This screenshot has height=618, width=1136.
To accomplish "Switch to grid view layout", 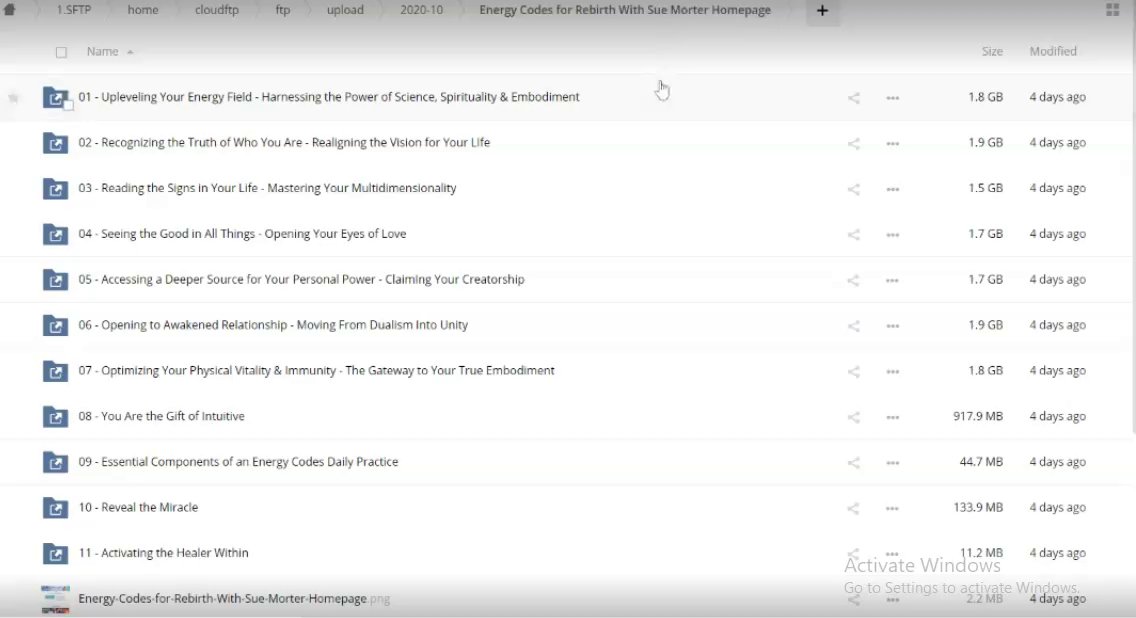I will pos(1113,10).
